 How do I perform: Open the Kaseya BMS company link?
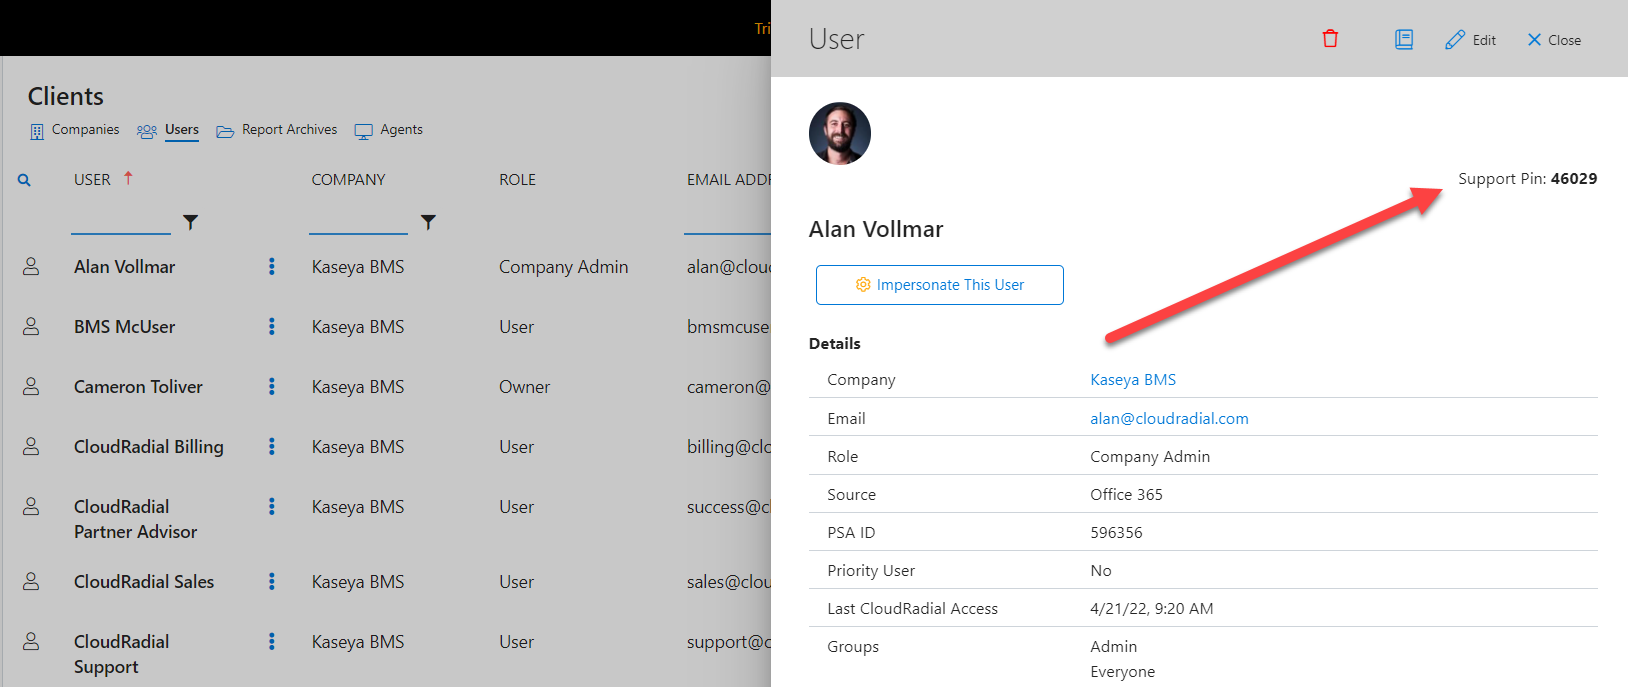[x=1133, y=380]
